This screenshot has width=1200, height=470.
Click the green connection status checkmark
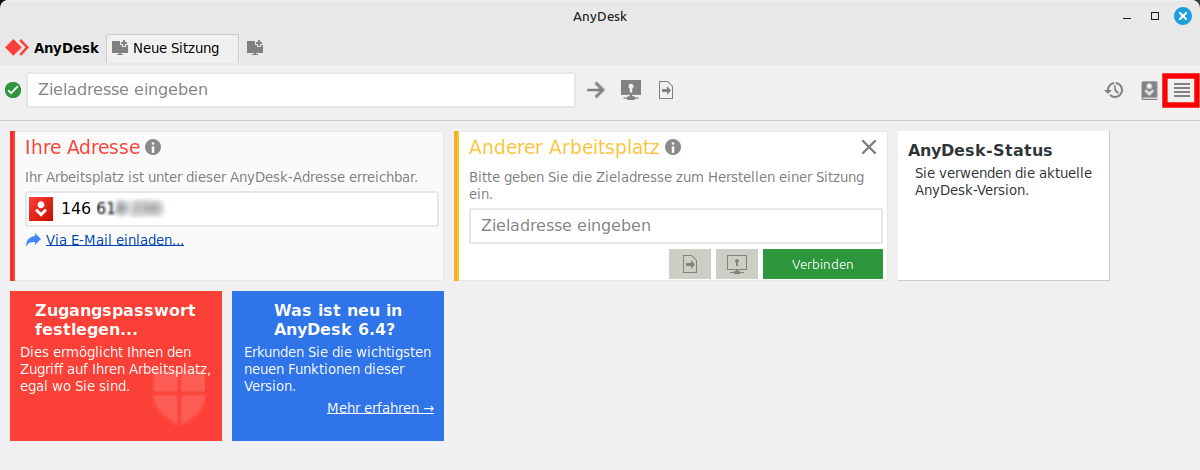pyautogui.click(x=13, y=90)
